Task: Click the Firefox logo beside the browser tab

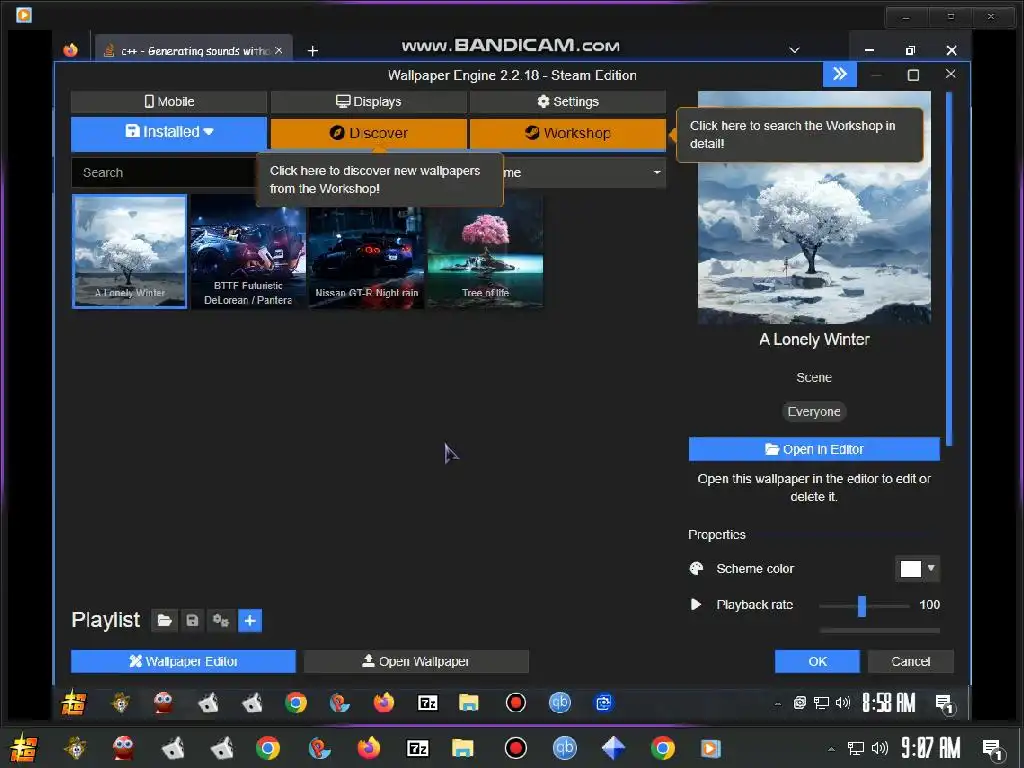Action: pos(71,50)
